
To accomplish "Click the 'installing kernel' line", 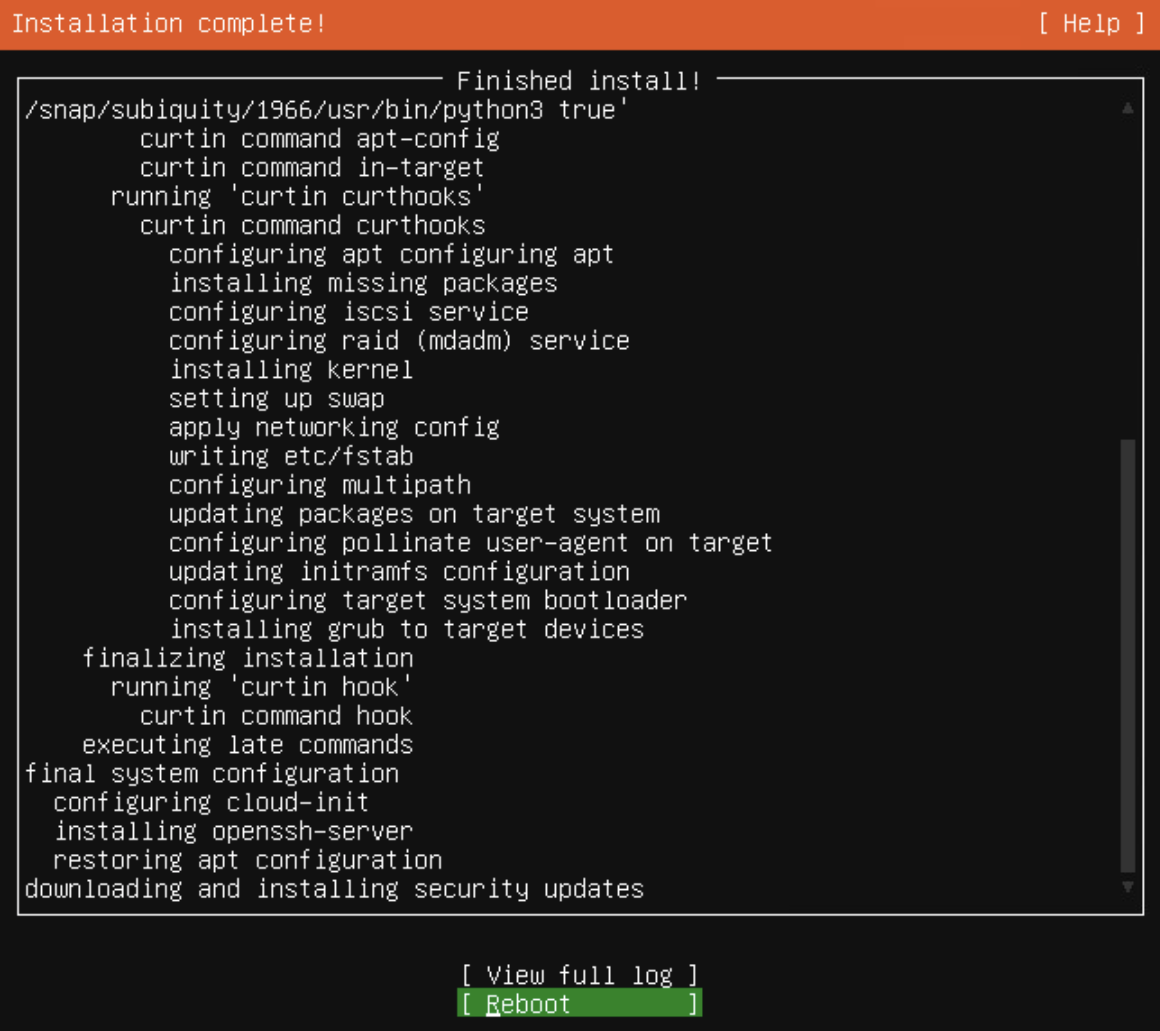I will tap(291, 369).
